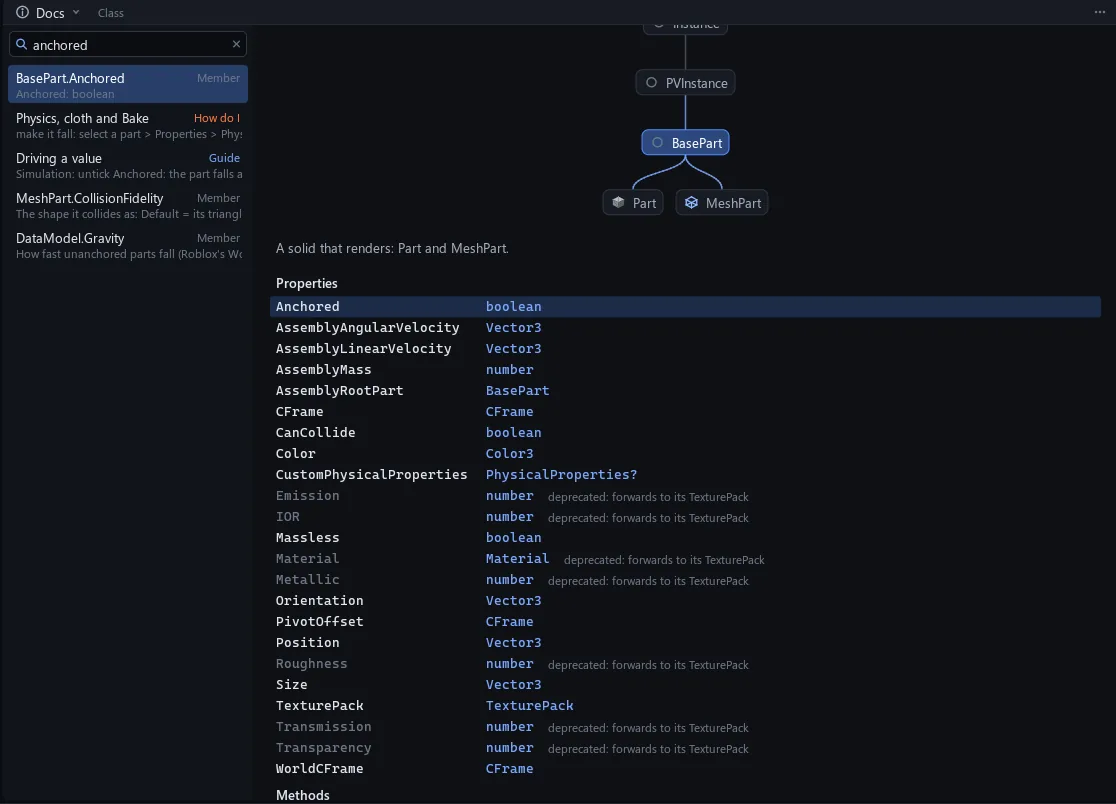This screenshot has height=804, width=1116.
Task: Select the WorldCFrame property
Action: 320,768
